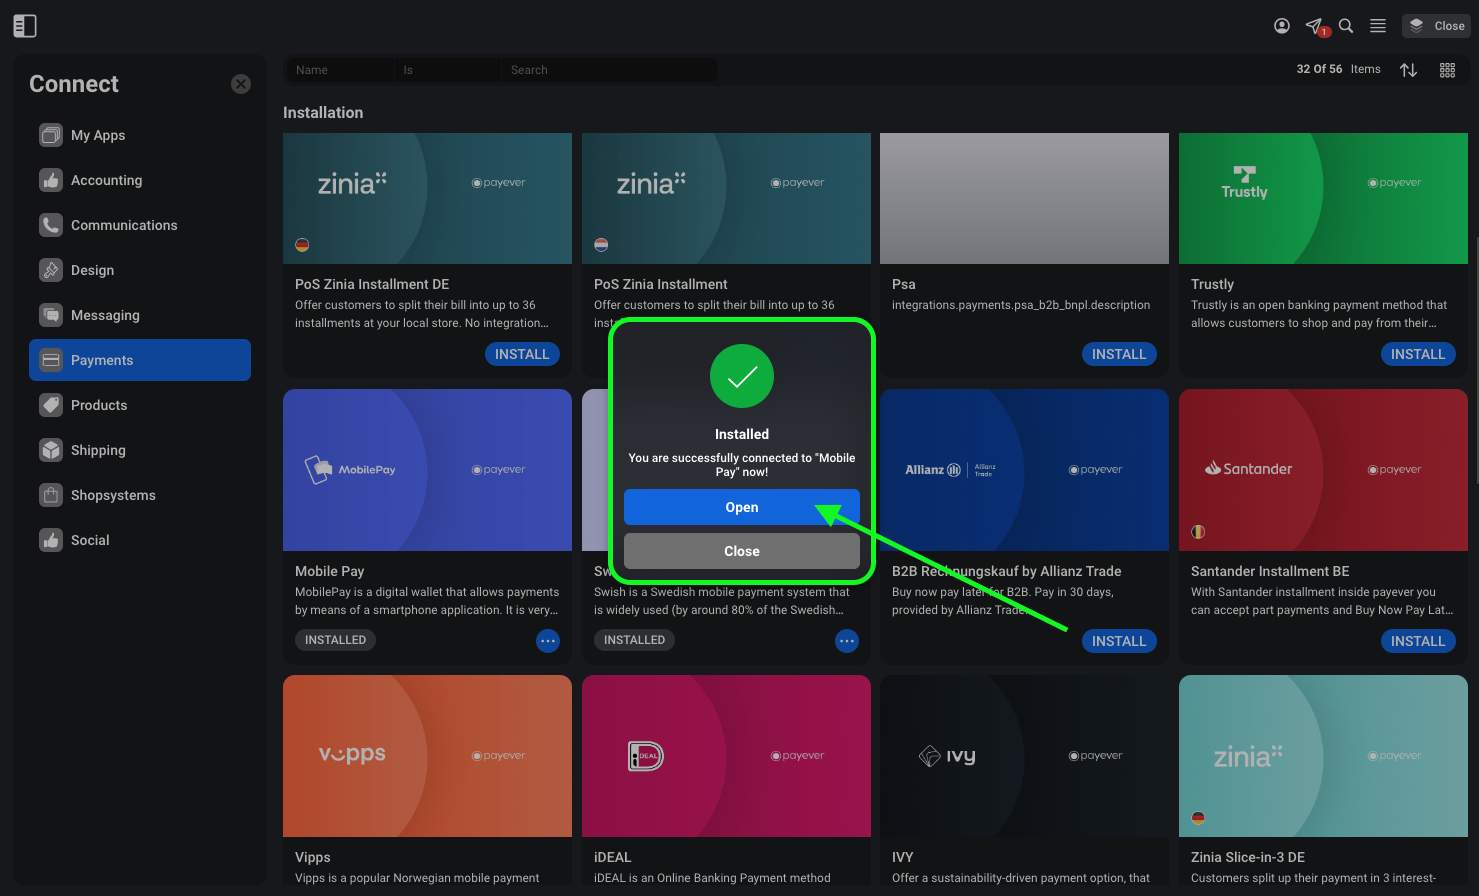Open the Allianz Trade card thumbnail
The image size is (1479, 896).
pyautogui.click(x=1024, y=470)
